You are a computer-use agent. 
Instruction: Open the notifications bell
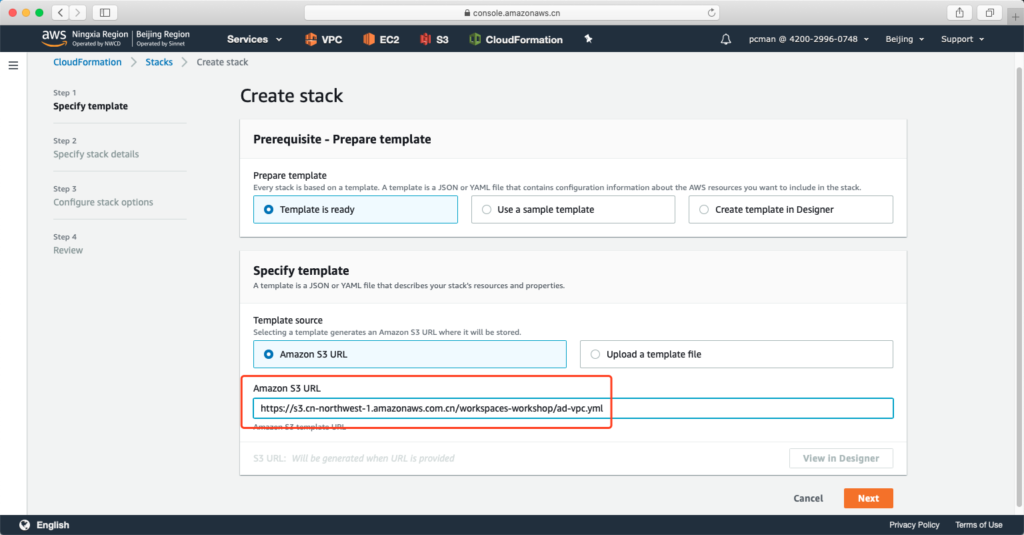tap(725, 39)
